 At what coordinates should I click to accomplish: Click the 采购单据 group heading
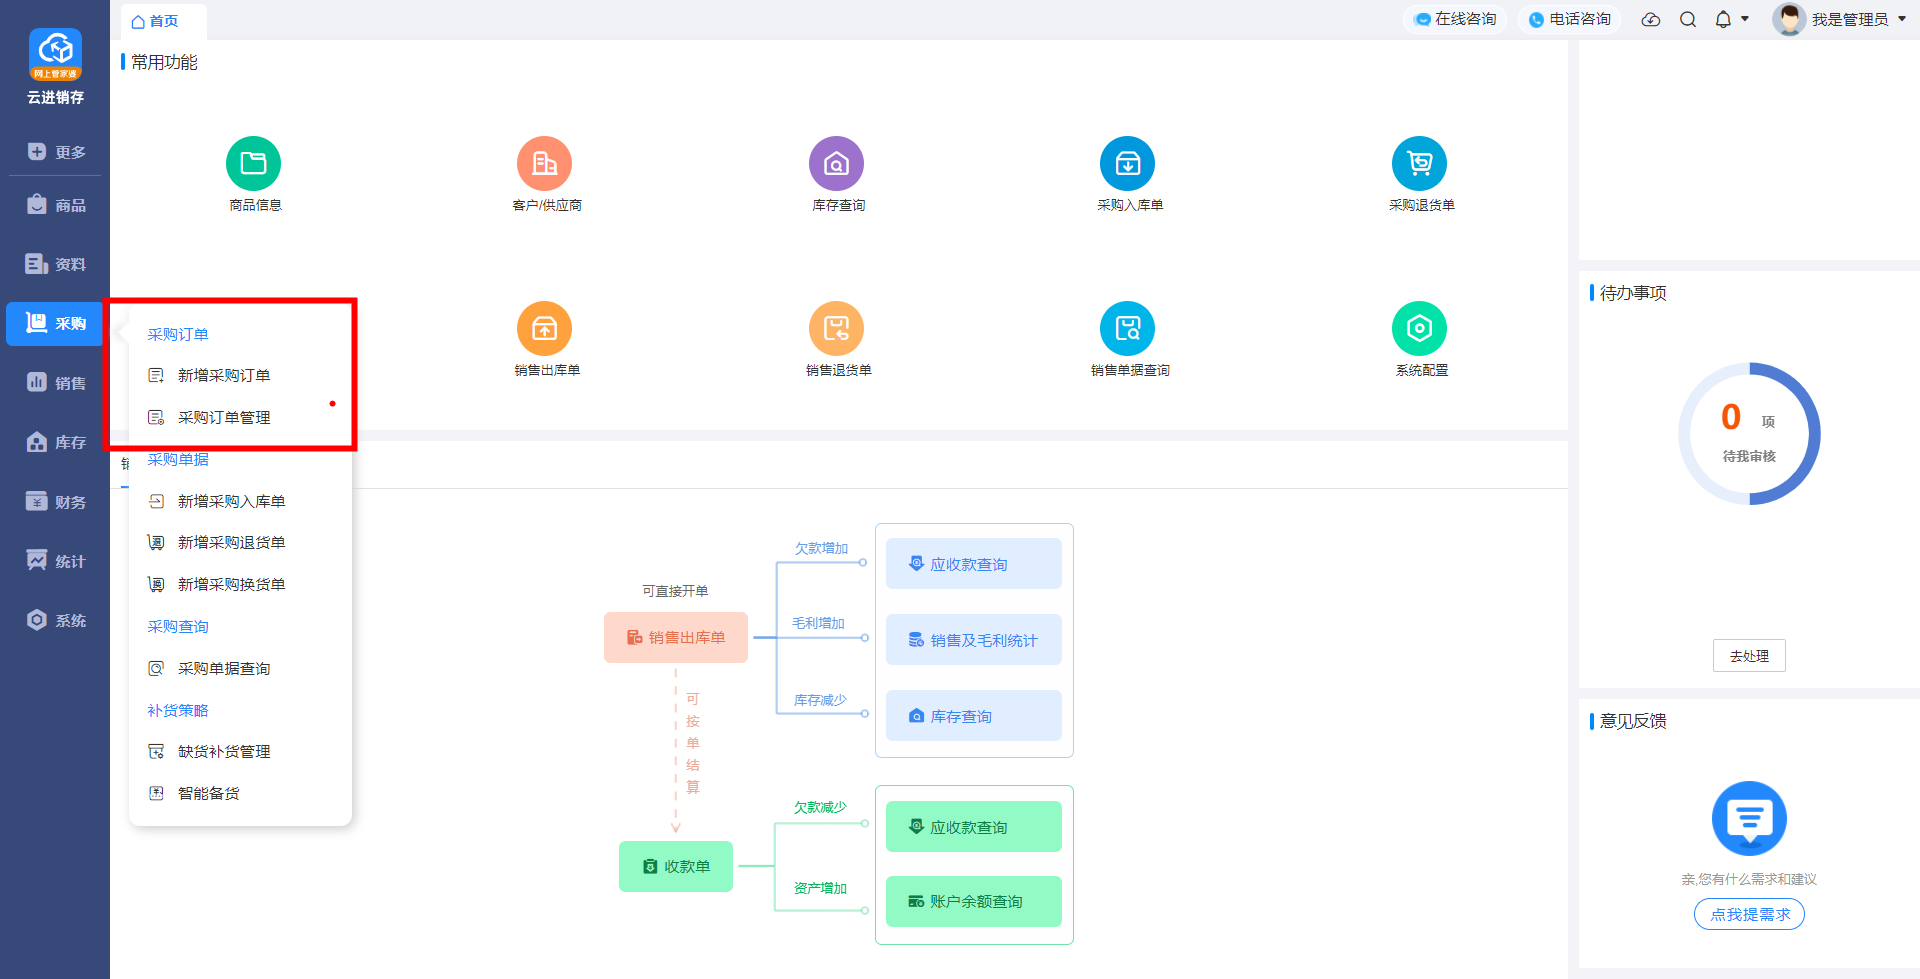pyautogui.click(x=178, y=460)
